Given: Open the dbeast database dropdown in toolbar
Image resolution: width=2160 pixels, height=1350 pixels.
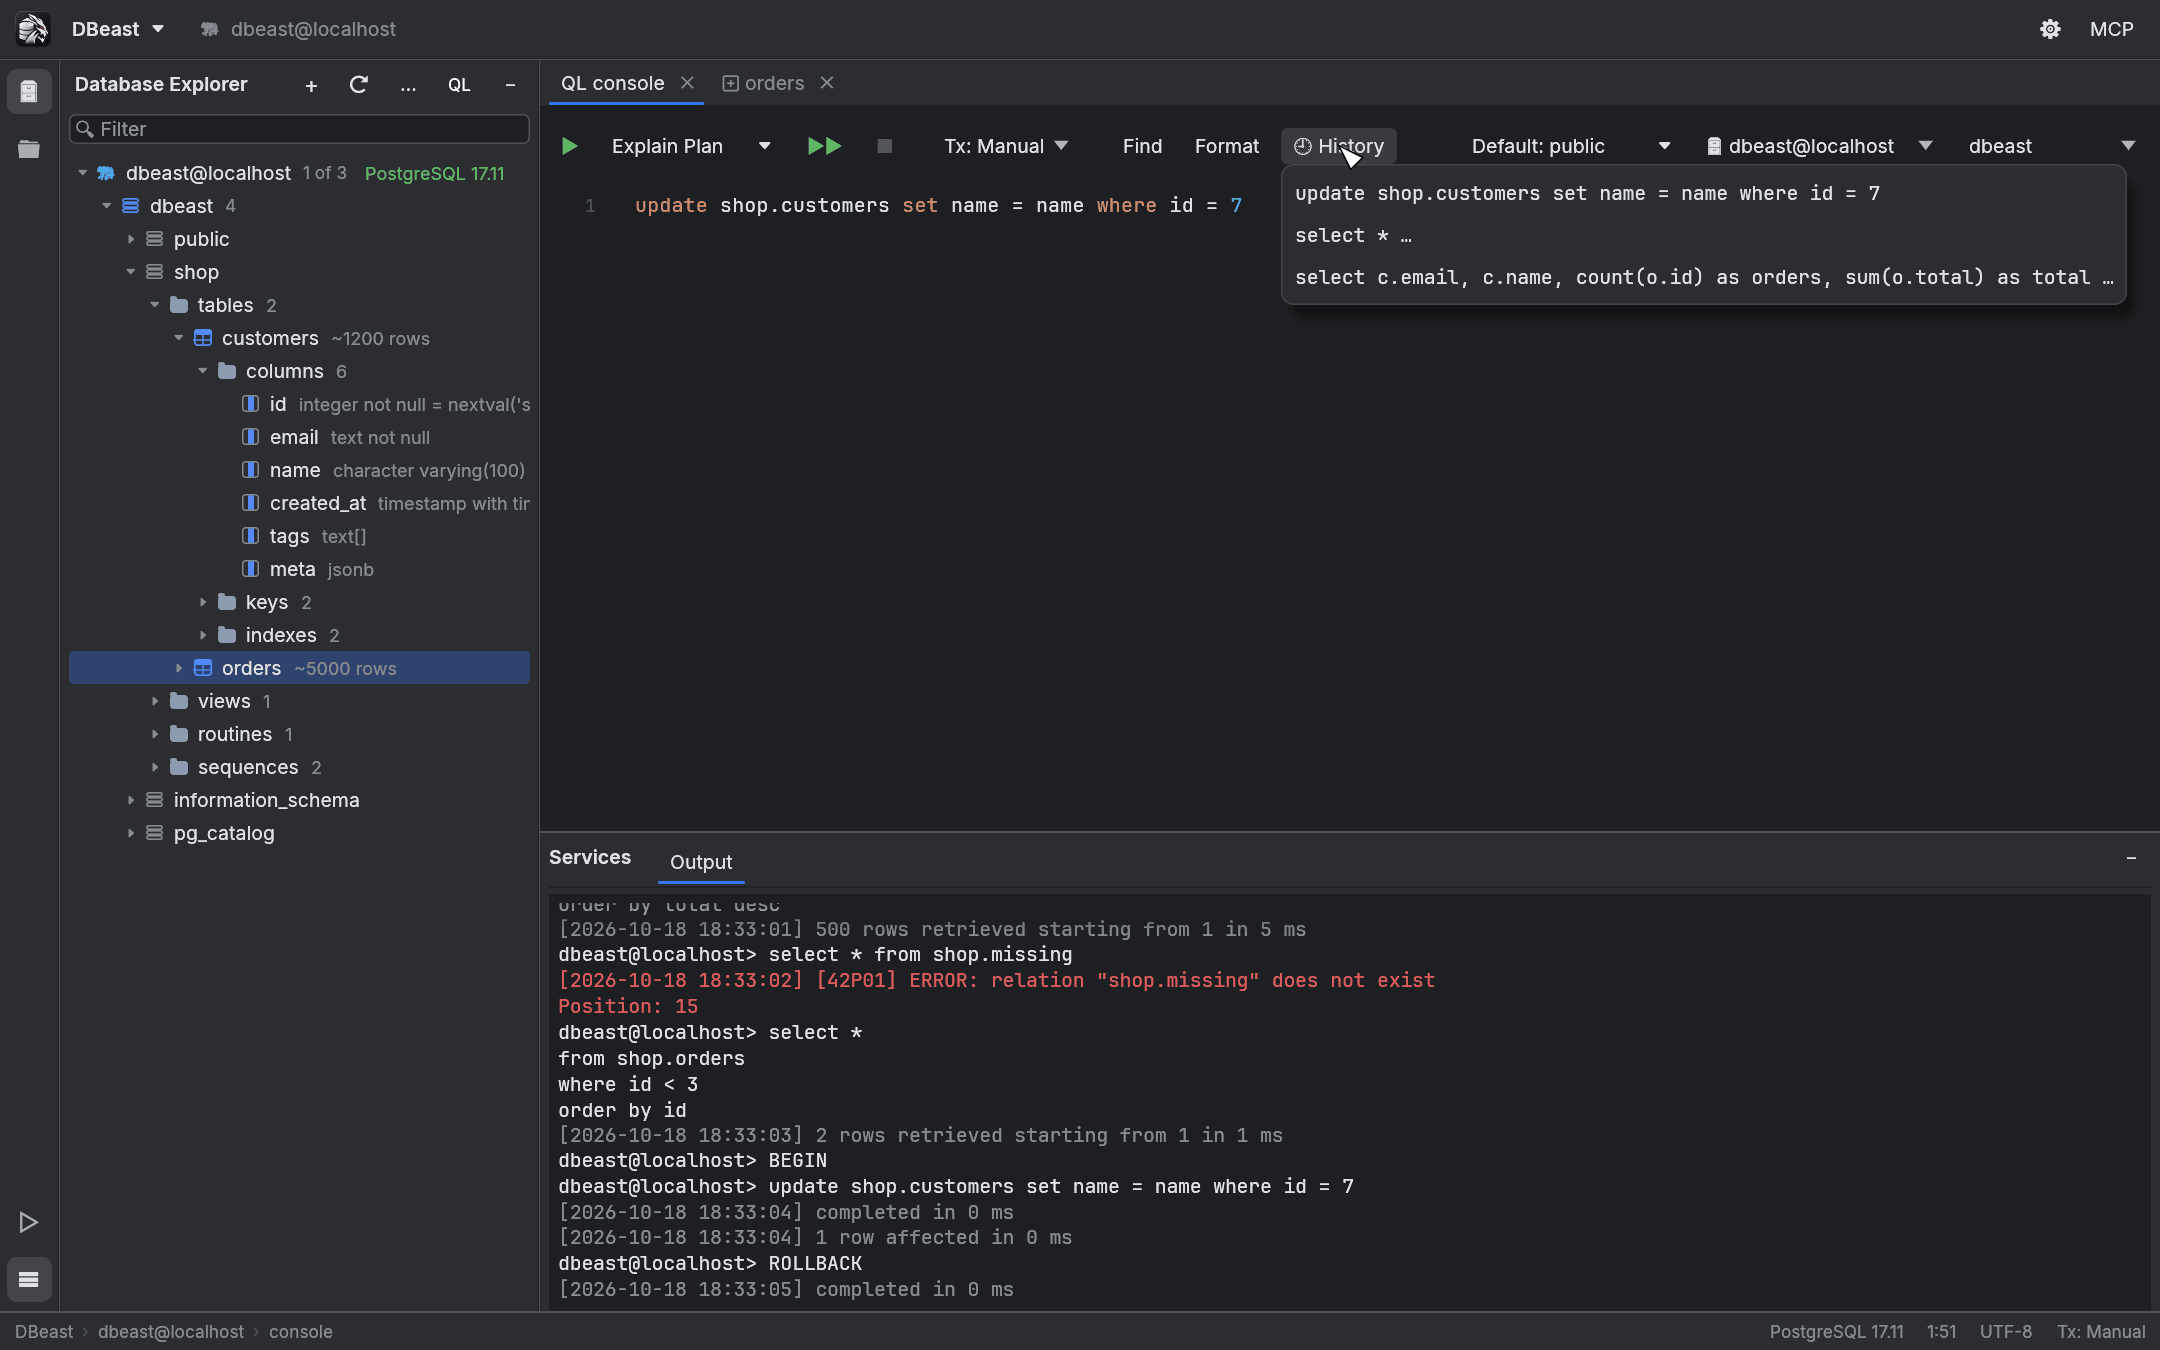Looking at the screenshot, I should tap(2052, 146).
